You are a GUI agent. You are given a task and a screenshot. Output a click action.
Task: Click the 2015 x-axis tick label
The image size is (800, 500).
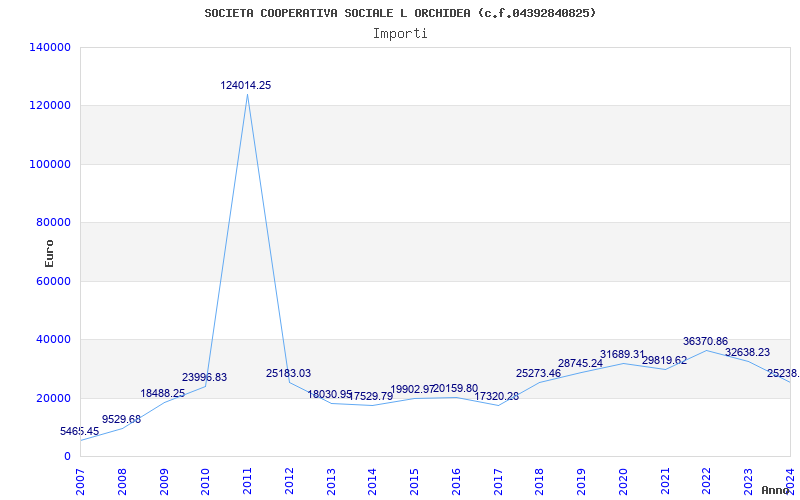pyautogui.click(x=414, y=482)
